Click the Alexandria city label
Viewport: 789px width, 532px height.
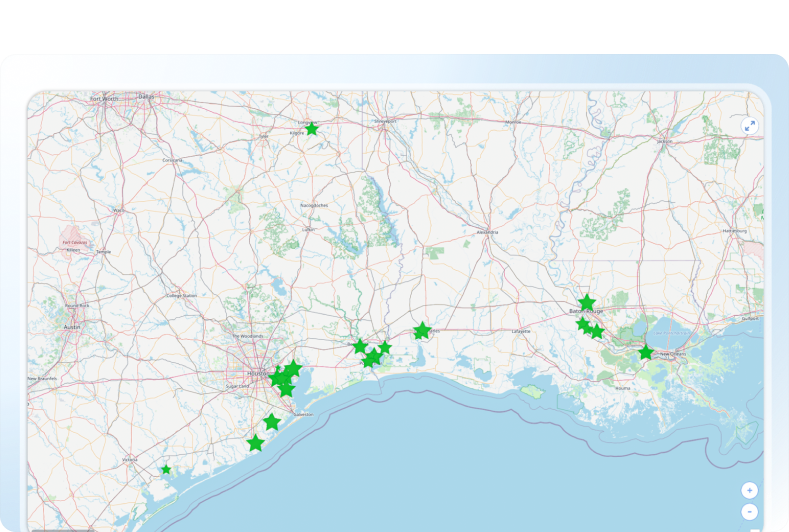coord(487,231)
